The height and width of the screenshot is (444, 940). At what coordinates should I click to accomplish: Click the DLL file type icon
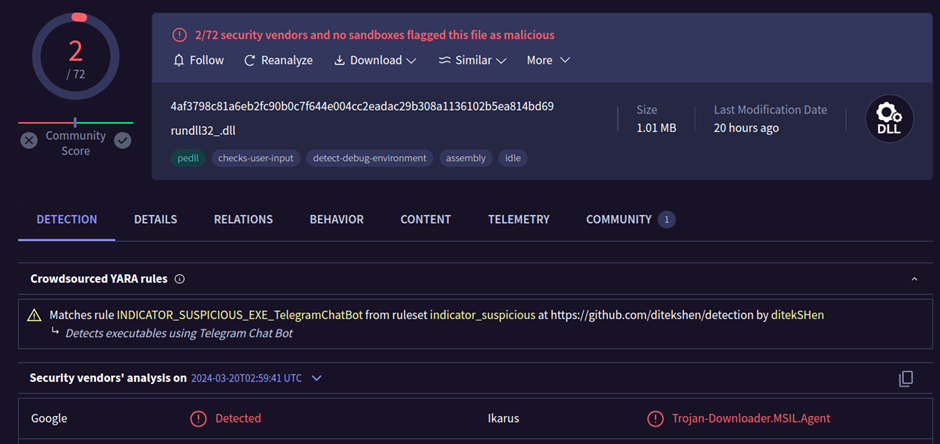[x=889, y=118]
